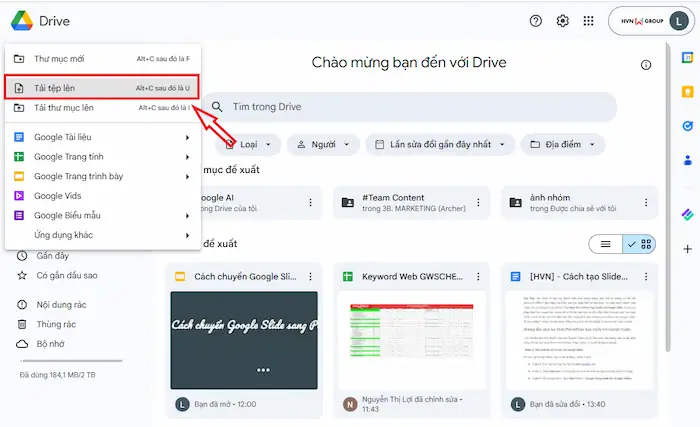Open Cách chuyển Google Slide thumbnail
The width and height of the screenshot is (700, 427).
pos(244,339)
